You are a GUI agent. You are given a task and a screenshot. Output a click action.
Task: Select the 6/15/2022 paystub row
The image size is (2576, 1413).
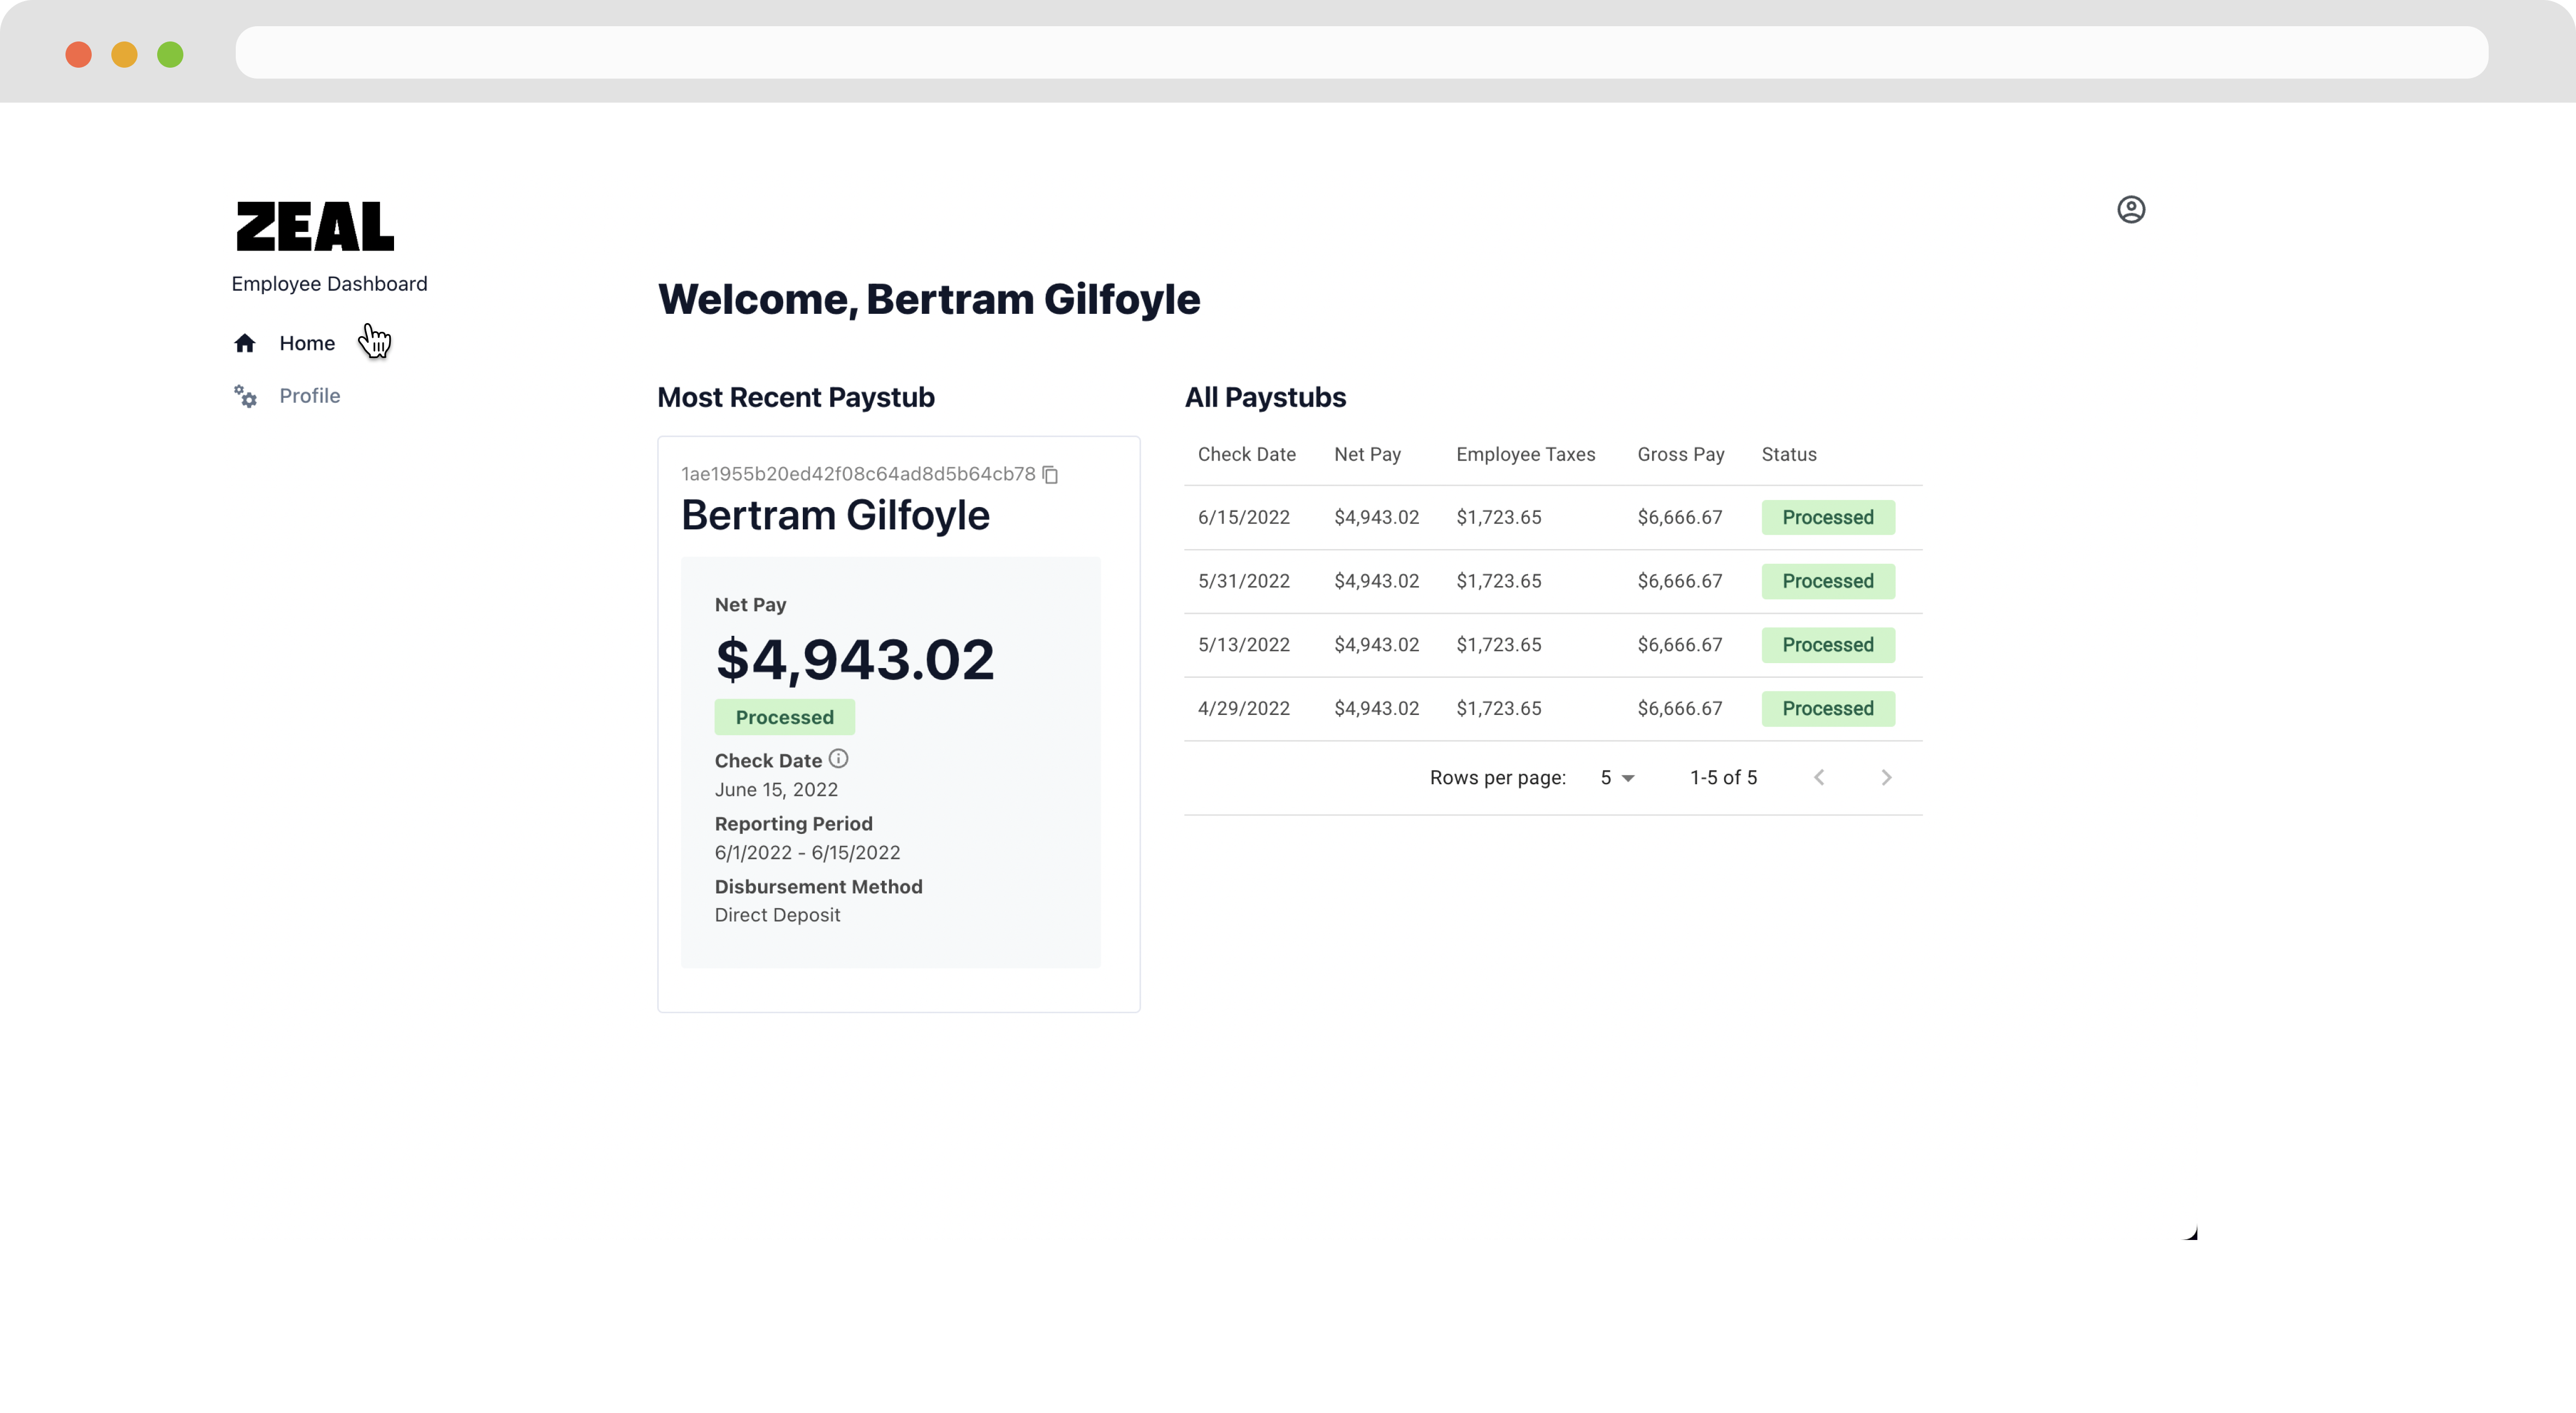click(x=1243, y=517)
